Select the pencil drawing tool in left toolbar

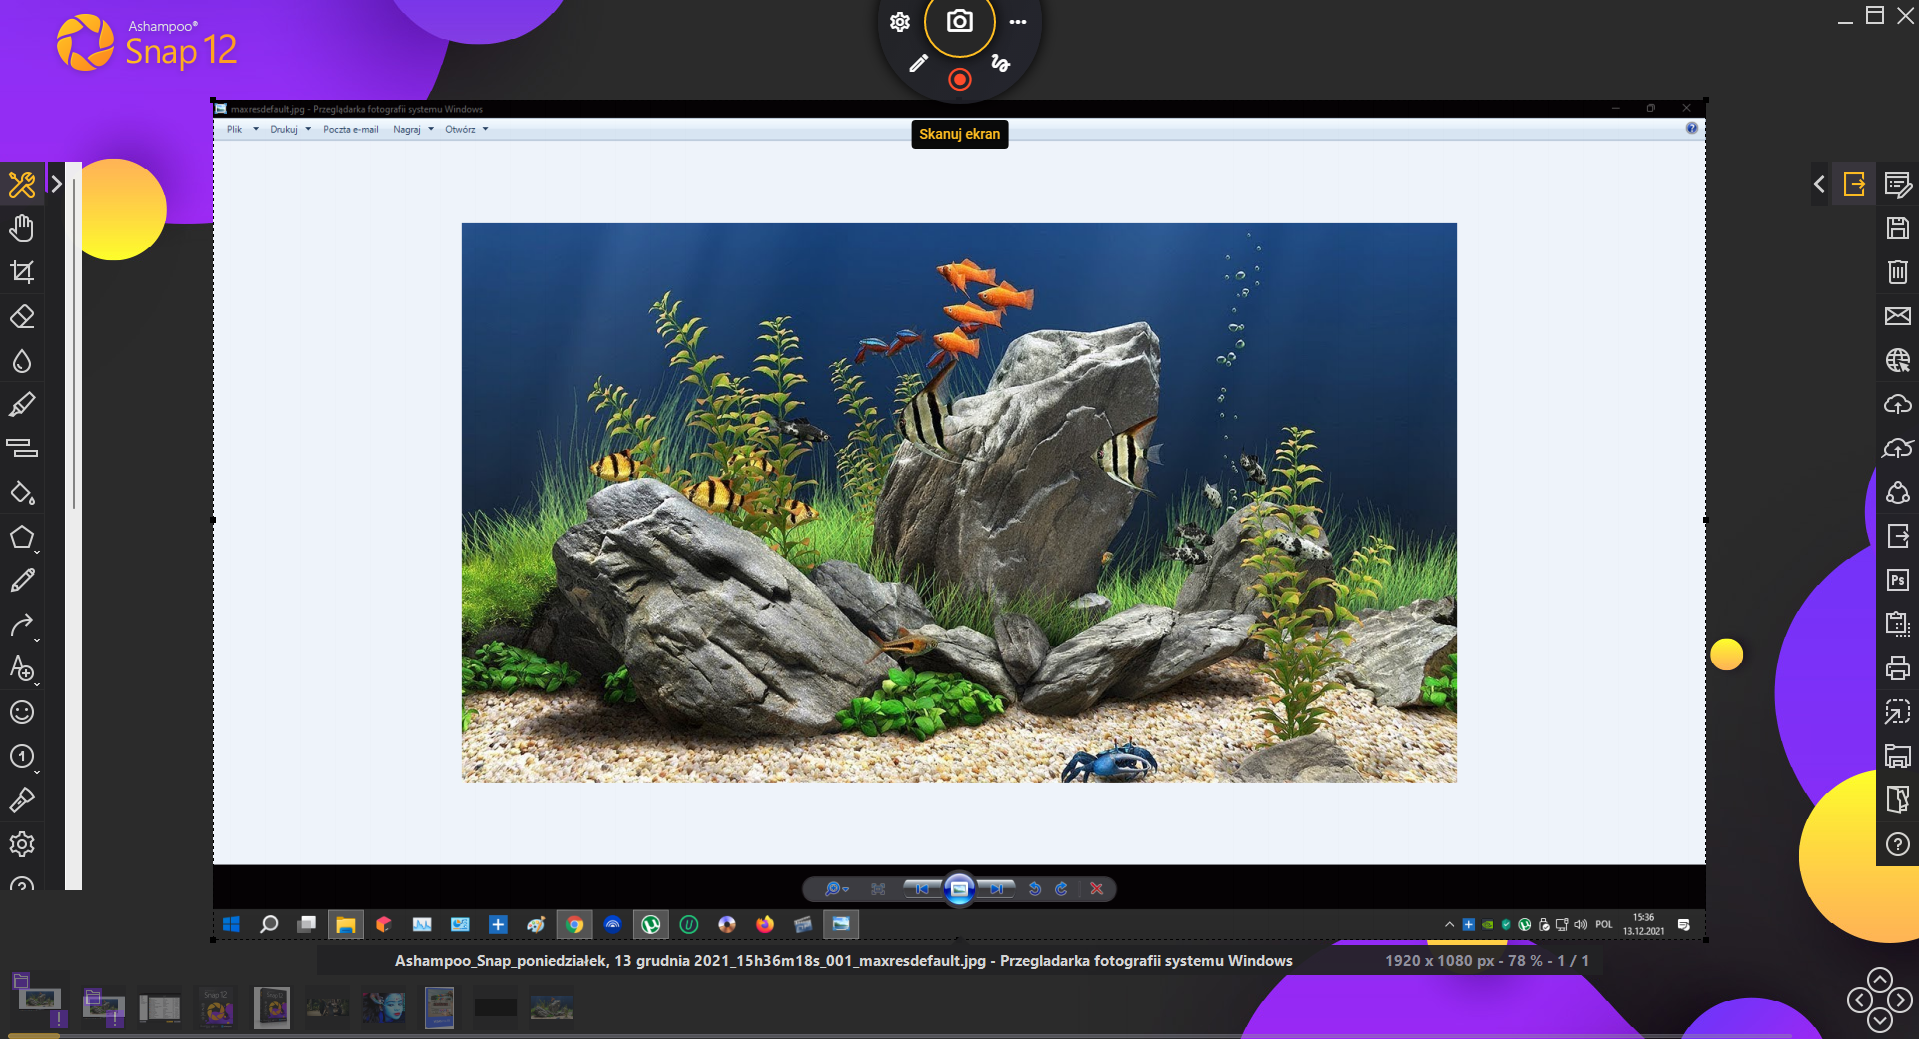pos(22,580)
